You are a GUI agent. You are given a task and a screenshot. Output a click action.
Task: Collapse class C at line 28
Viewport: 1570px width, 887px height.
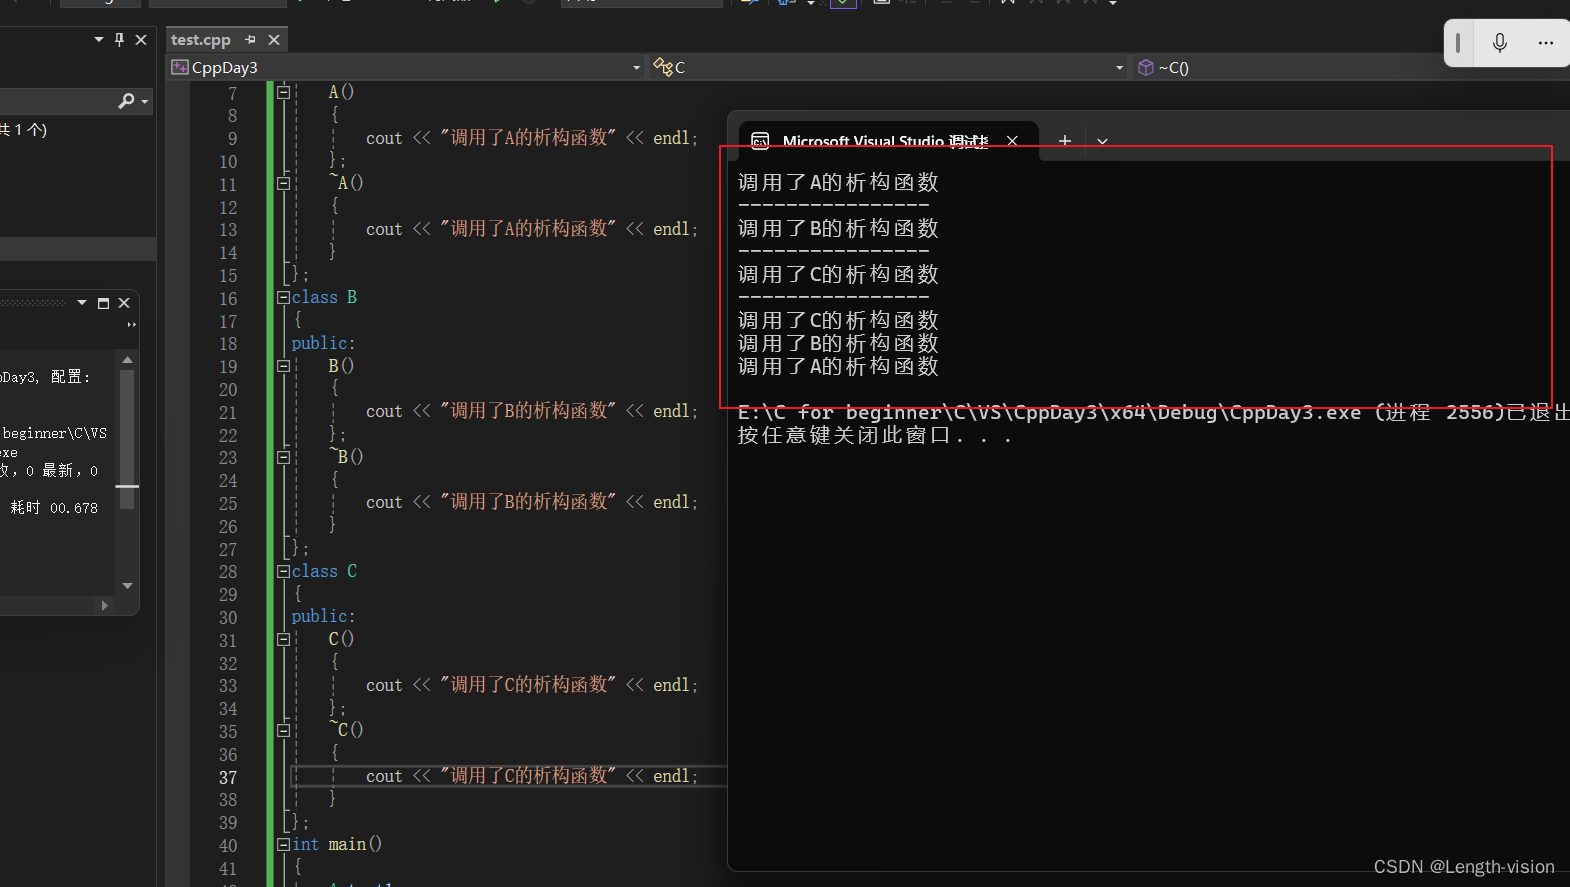click(x=283, y=571)
